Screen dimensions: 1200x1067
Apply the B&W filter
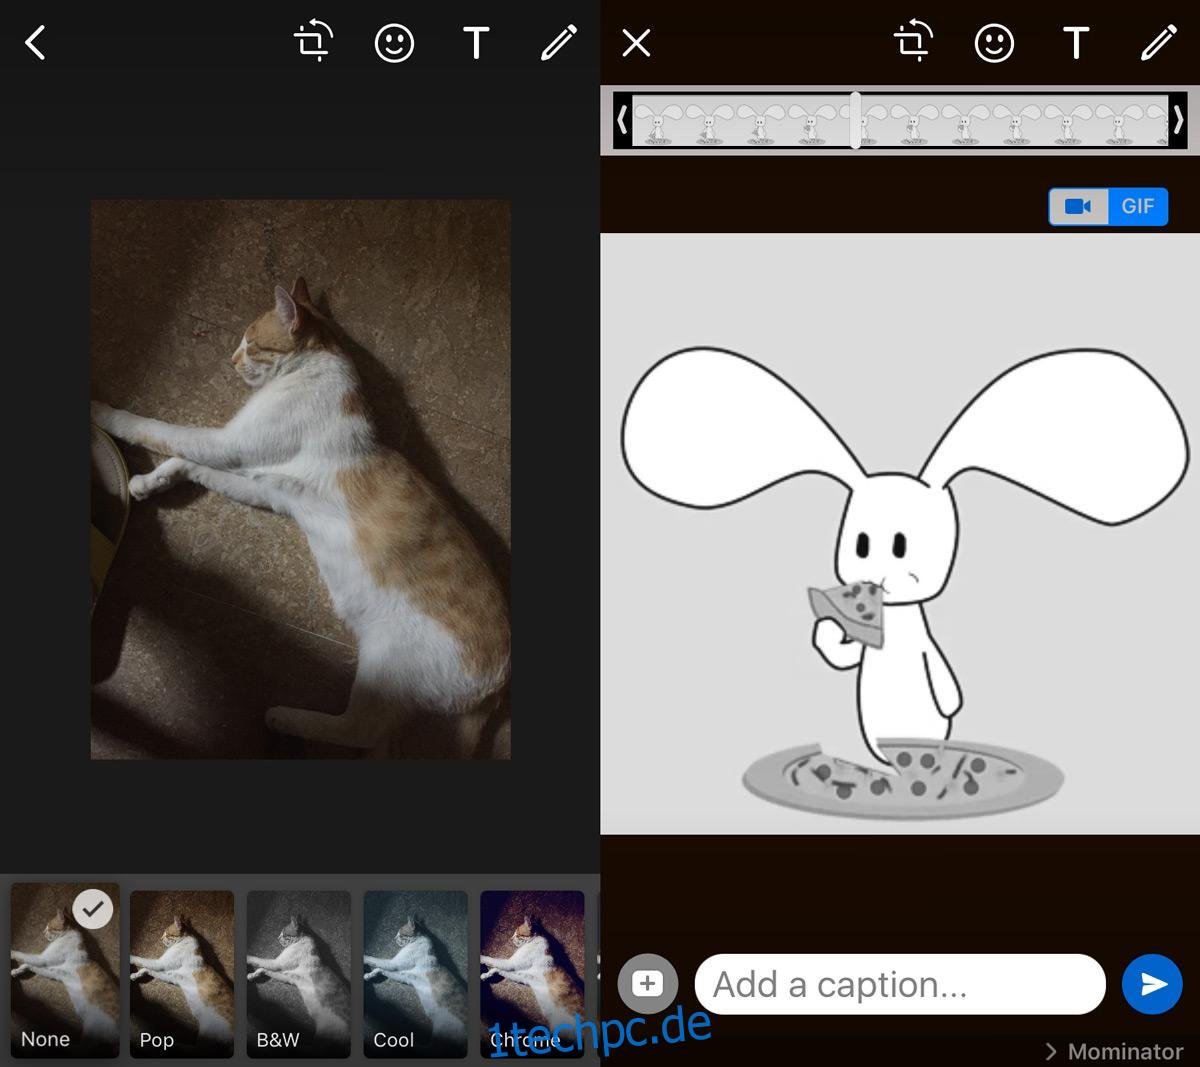(299, 974)
